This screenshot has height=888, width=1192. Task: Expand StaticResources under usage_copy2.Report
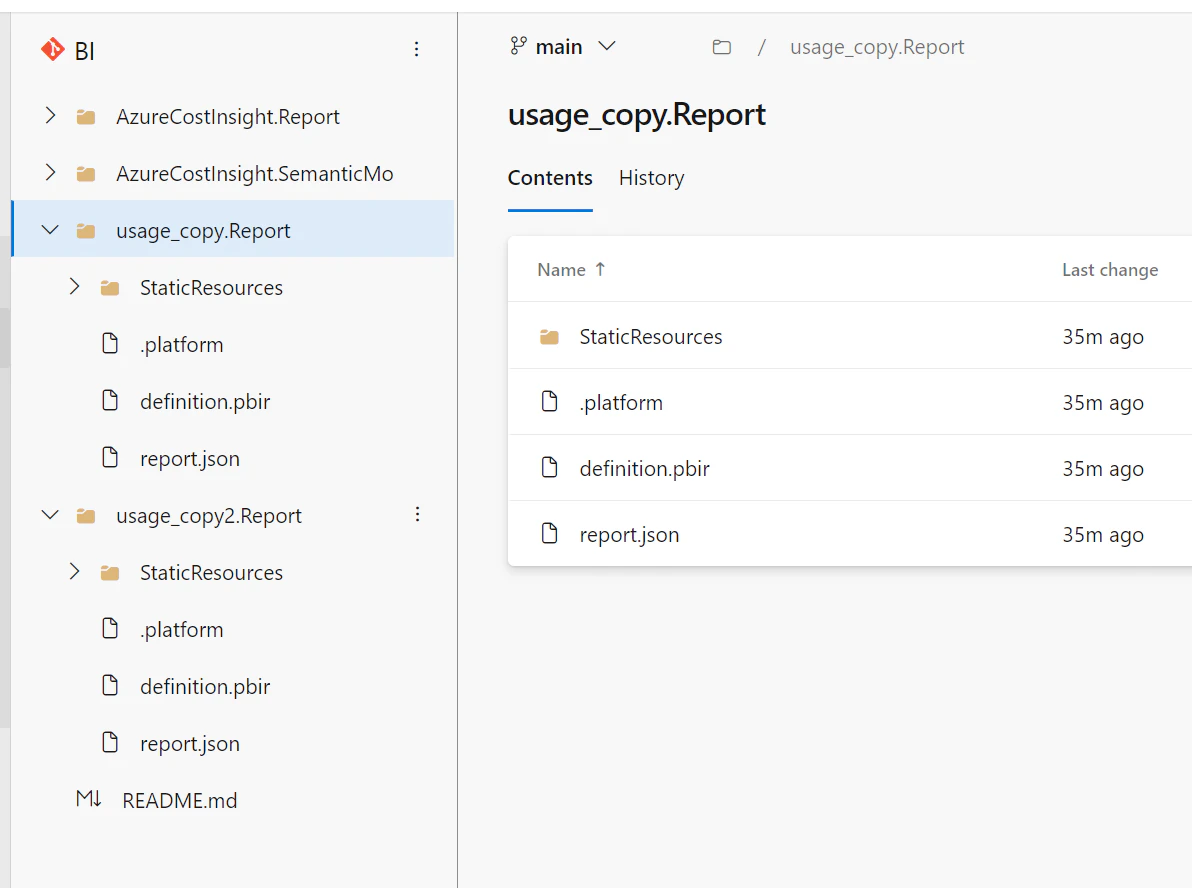74,572
